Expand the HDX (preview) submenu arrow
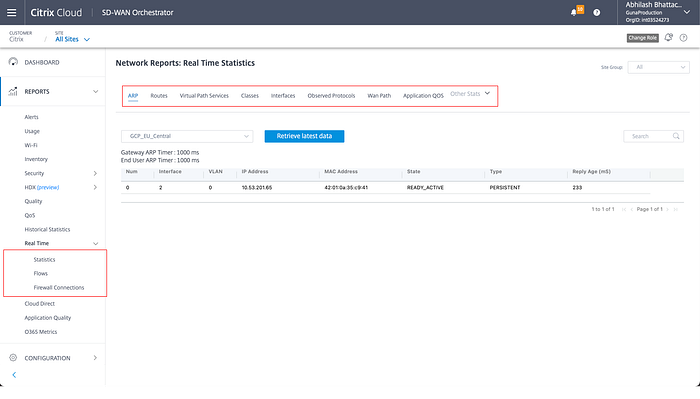This screenshot has height=399, width=700. [95, 187]
